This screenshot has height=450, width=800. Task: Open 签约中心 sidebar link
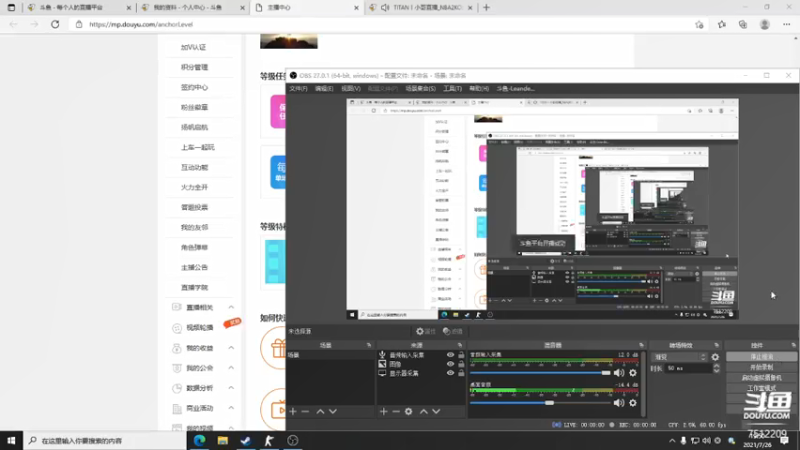[194, 87]
